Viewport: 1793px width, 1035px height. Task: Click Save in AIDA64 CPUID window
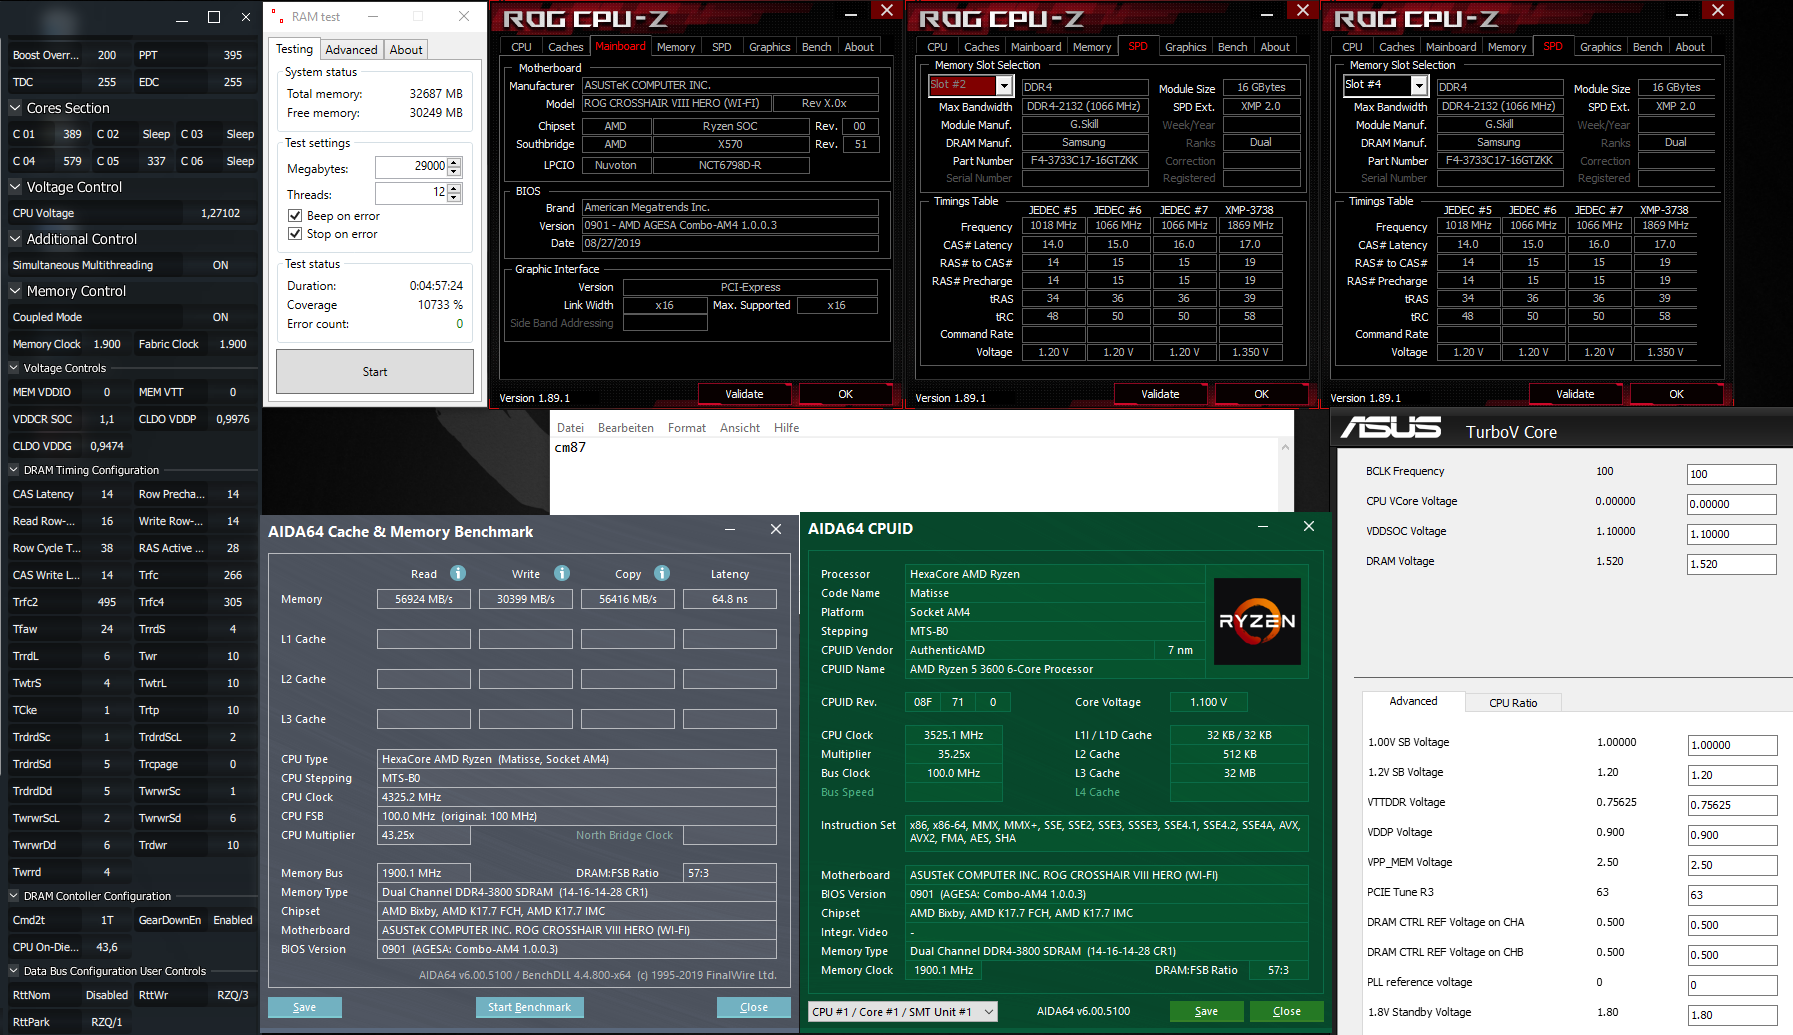point(1207,1011)
